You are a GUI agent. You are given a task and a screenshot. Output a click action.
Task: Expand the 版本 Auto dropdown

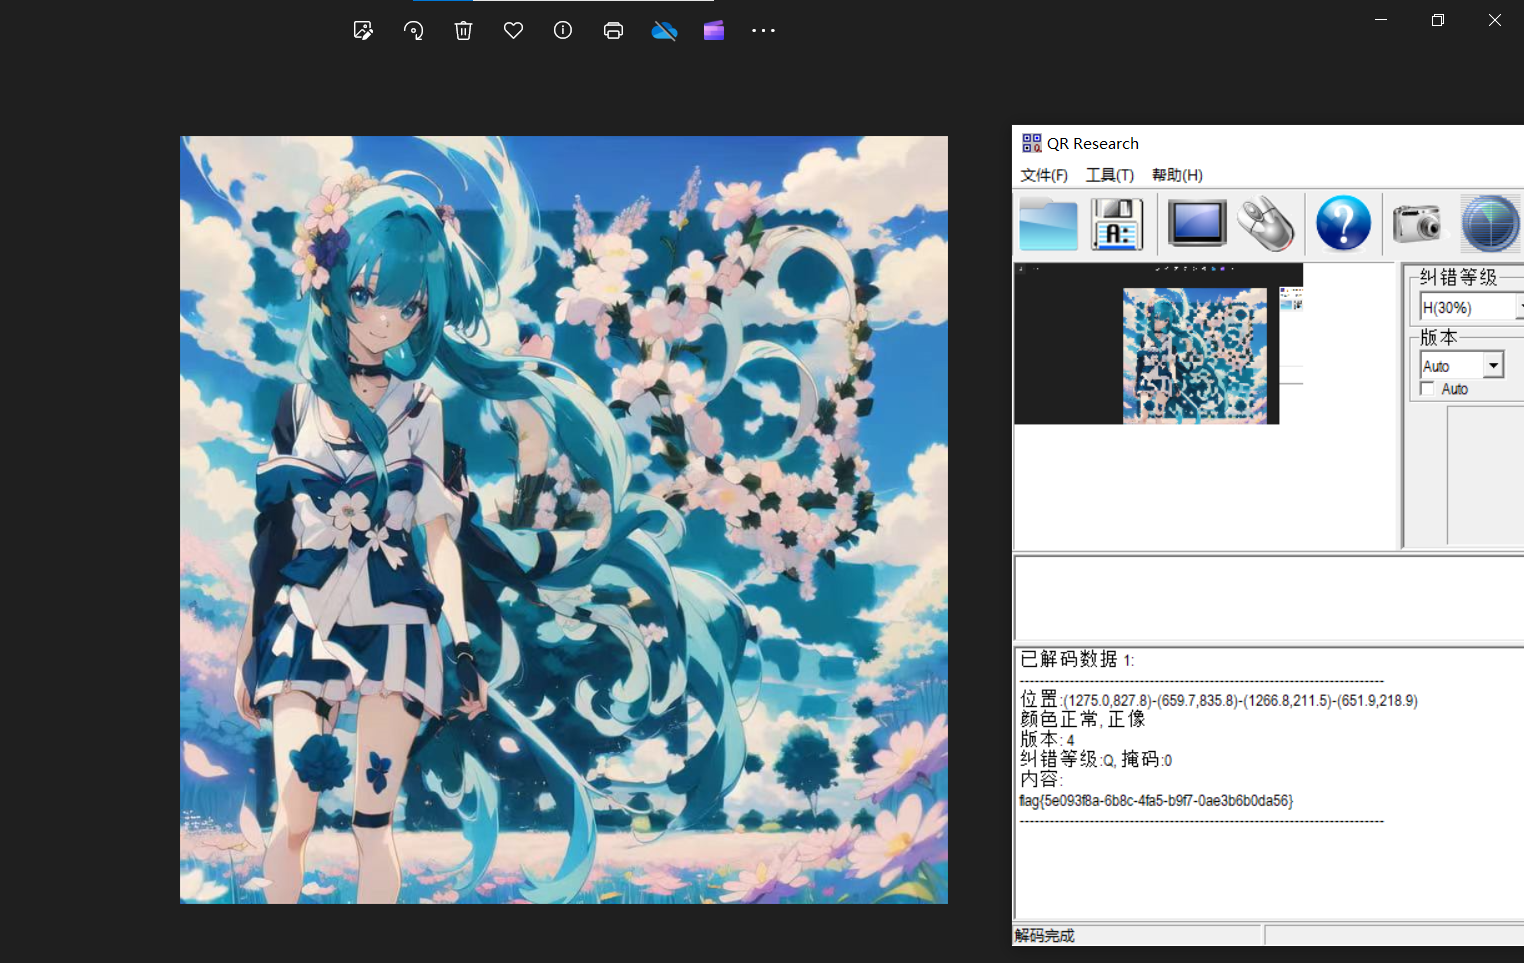1493,365
